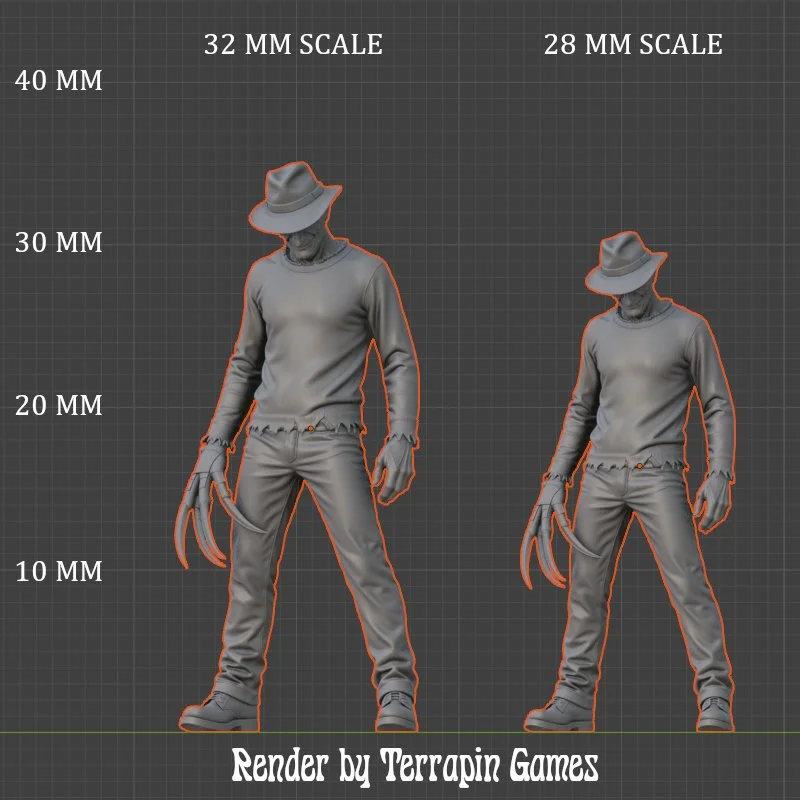800x800 pixels.
Task: Select the 28 mm scale figure model
Action: 629,482
